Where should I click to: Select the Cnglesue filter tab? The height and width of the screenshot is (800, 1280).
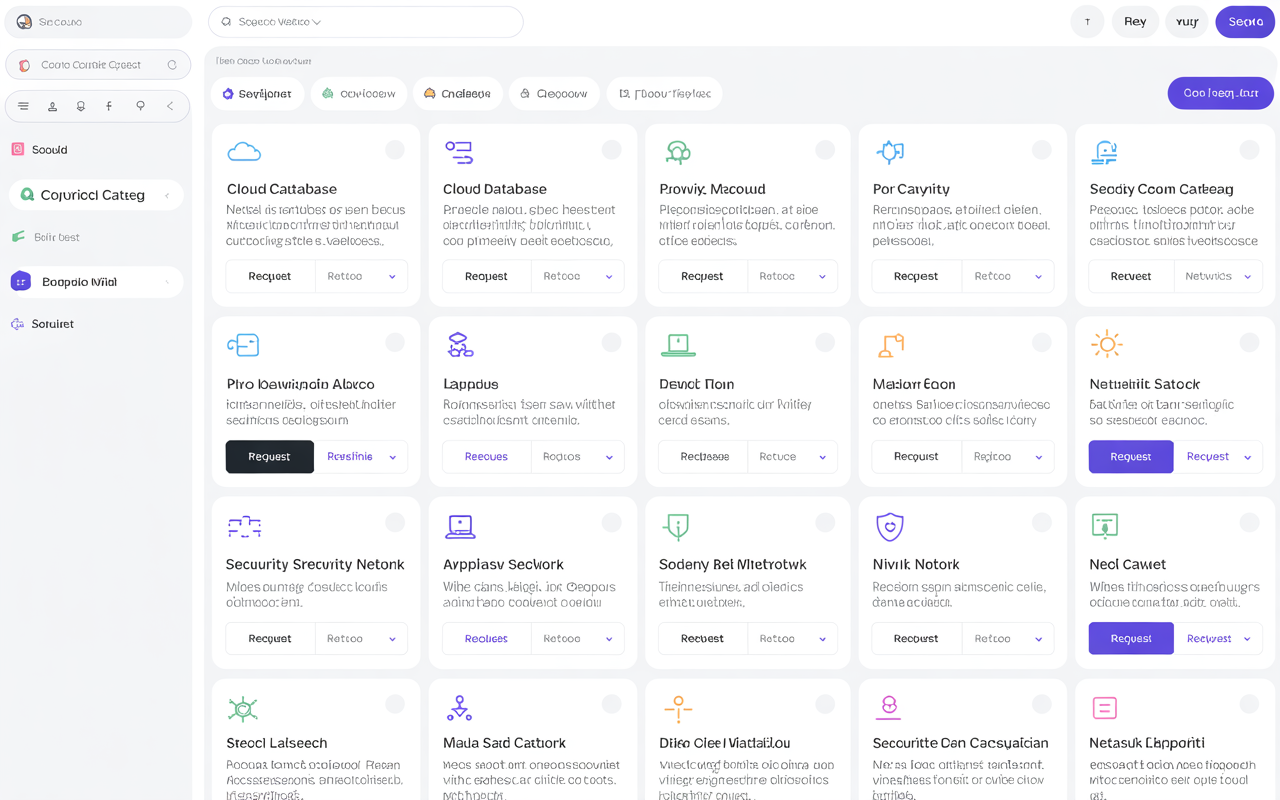tap(457, 93)
